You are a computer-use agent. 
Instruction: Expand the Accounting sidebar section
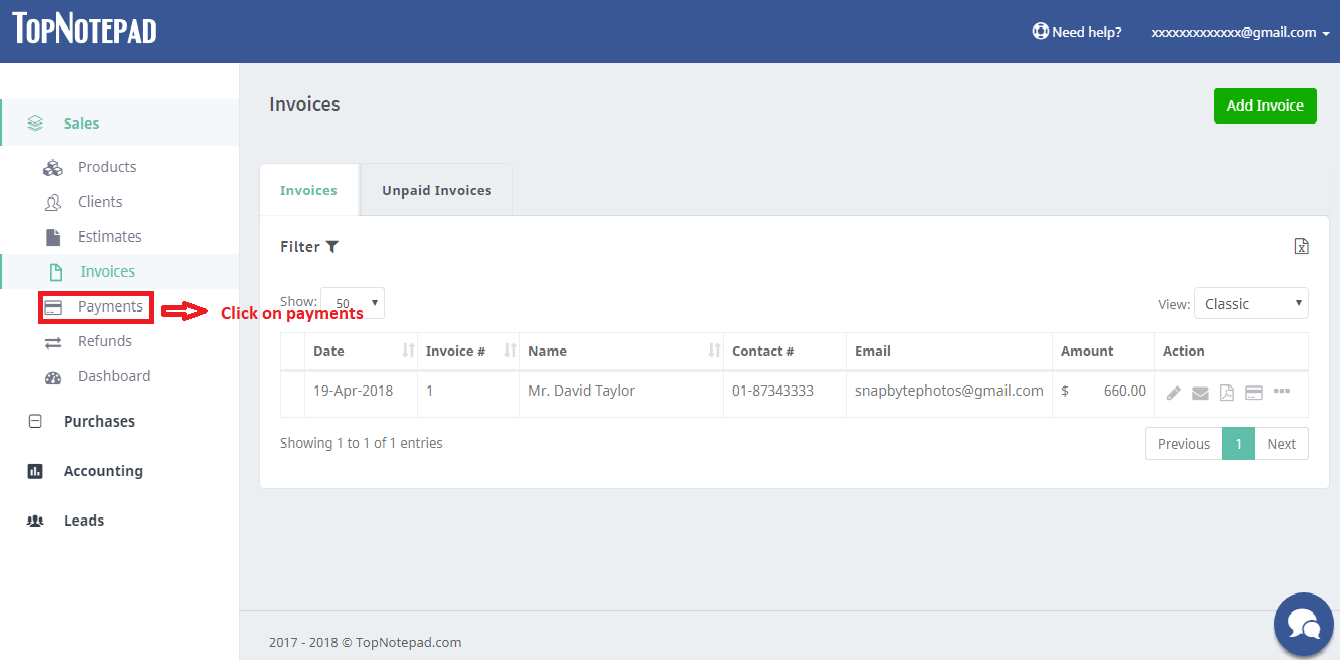pos(103,471)
